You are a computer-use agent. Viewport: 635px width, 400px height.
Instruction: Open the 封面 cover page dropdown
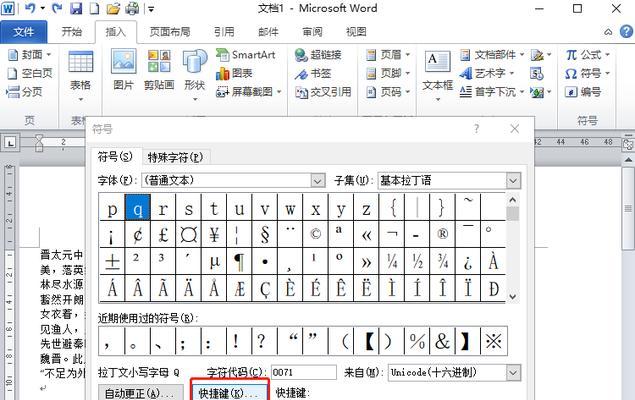(30, 54)
